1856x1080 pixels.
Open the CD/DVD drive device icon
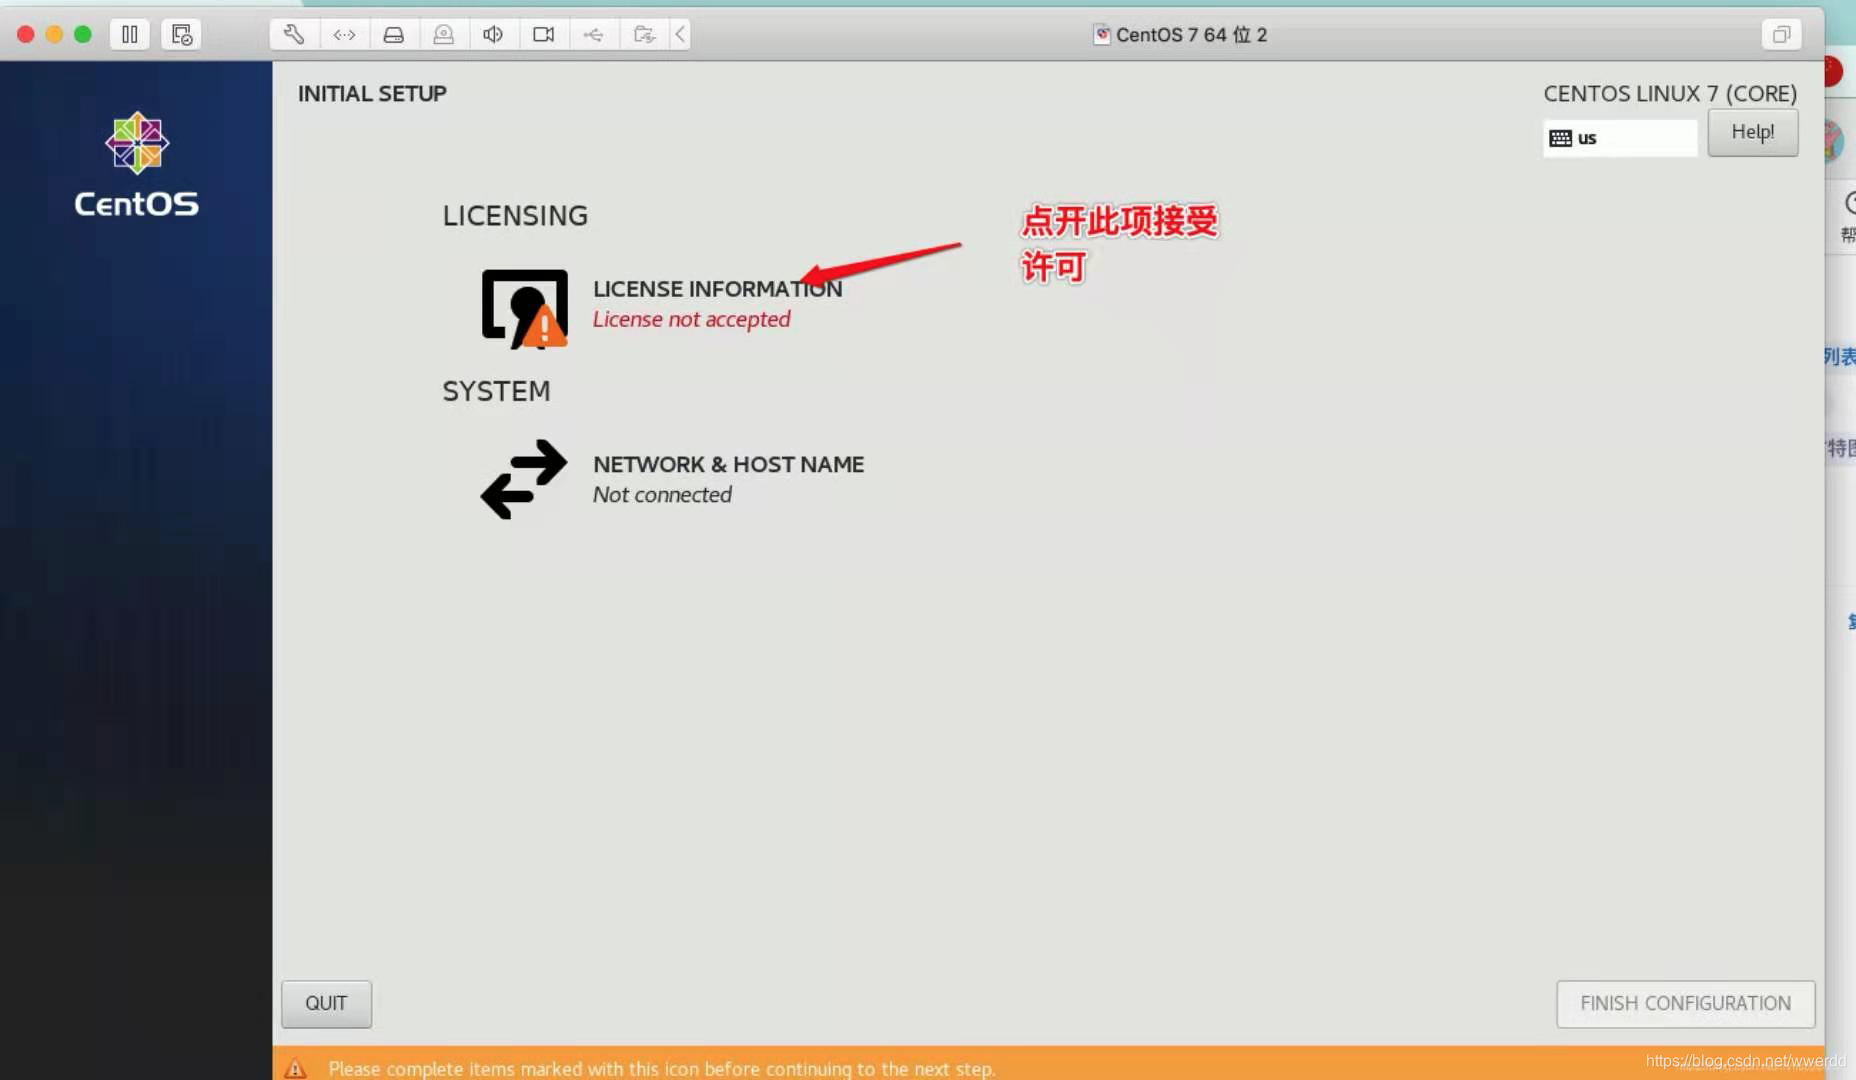(444, 35)
